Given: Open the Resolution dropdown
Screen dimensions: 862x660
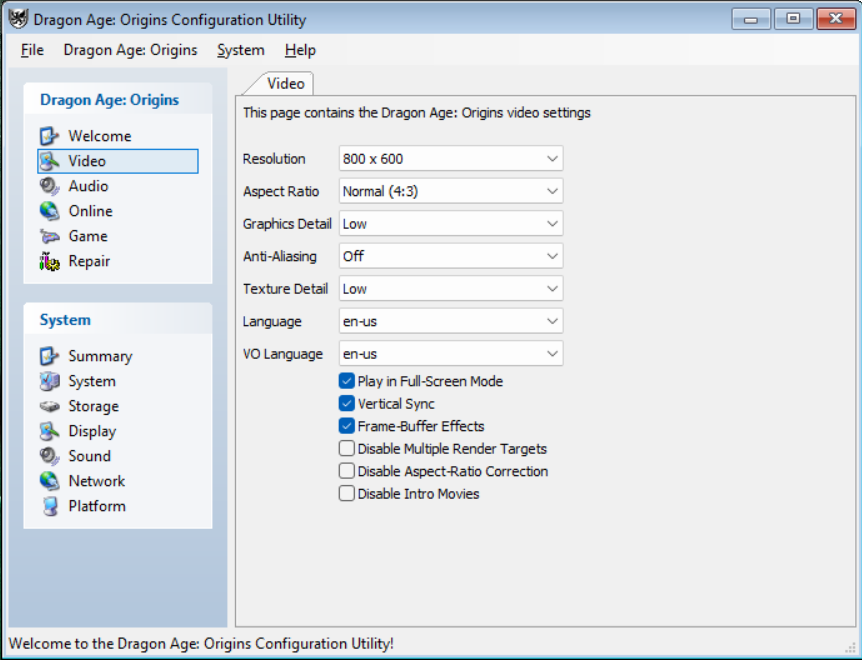Looking at the screenshot, I should click(x=451, y=159).
